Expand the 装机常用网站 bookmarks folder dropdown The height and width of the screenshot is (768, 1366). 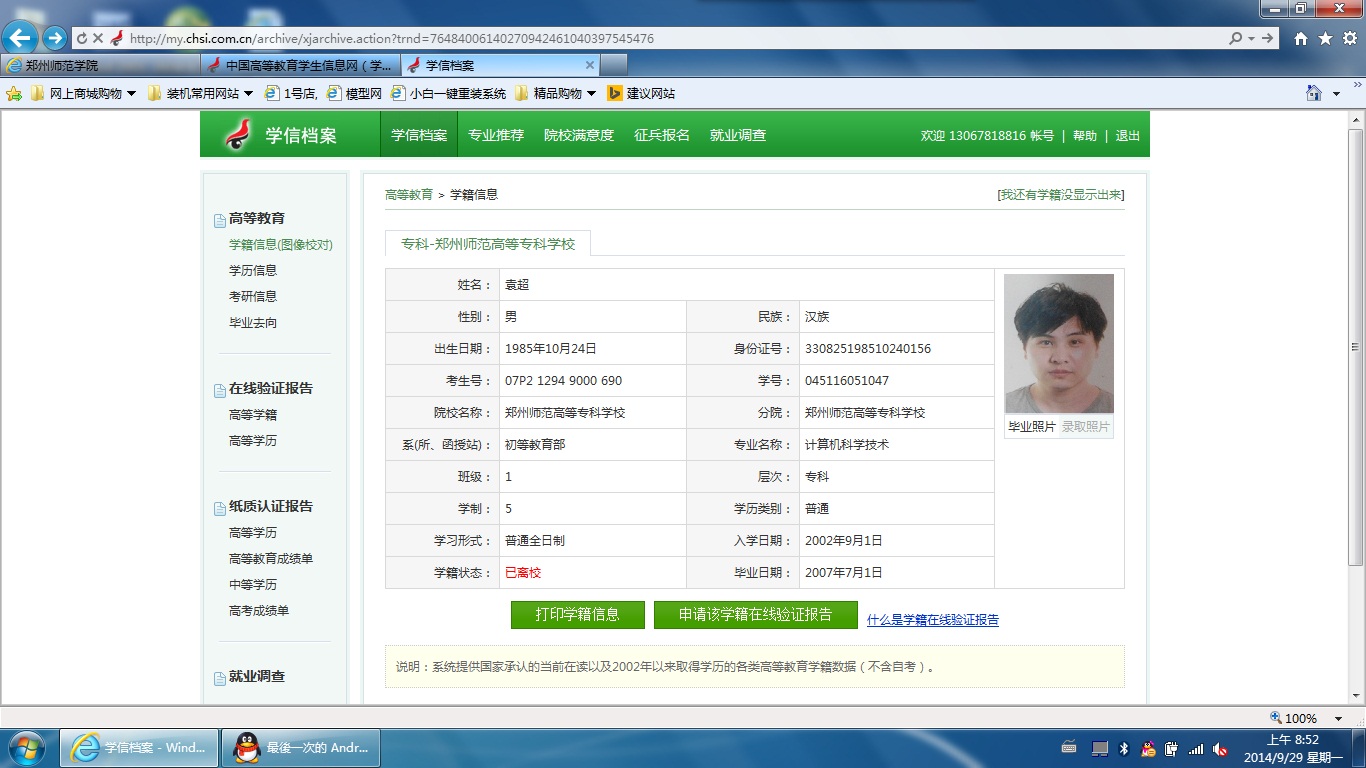pyautogui.click(x=248, y=94)
